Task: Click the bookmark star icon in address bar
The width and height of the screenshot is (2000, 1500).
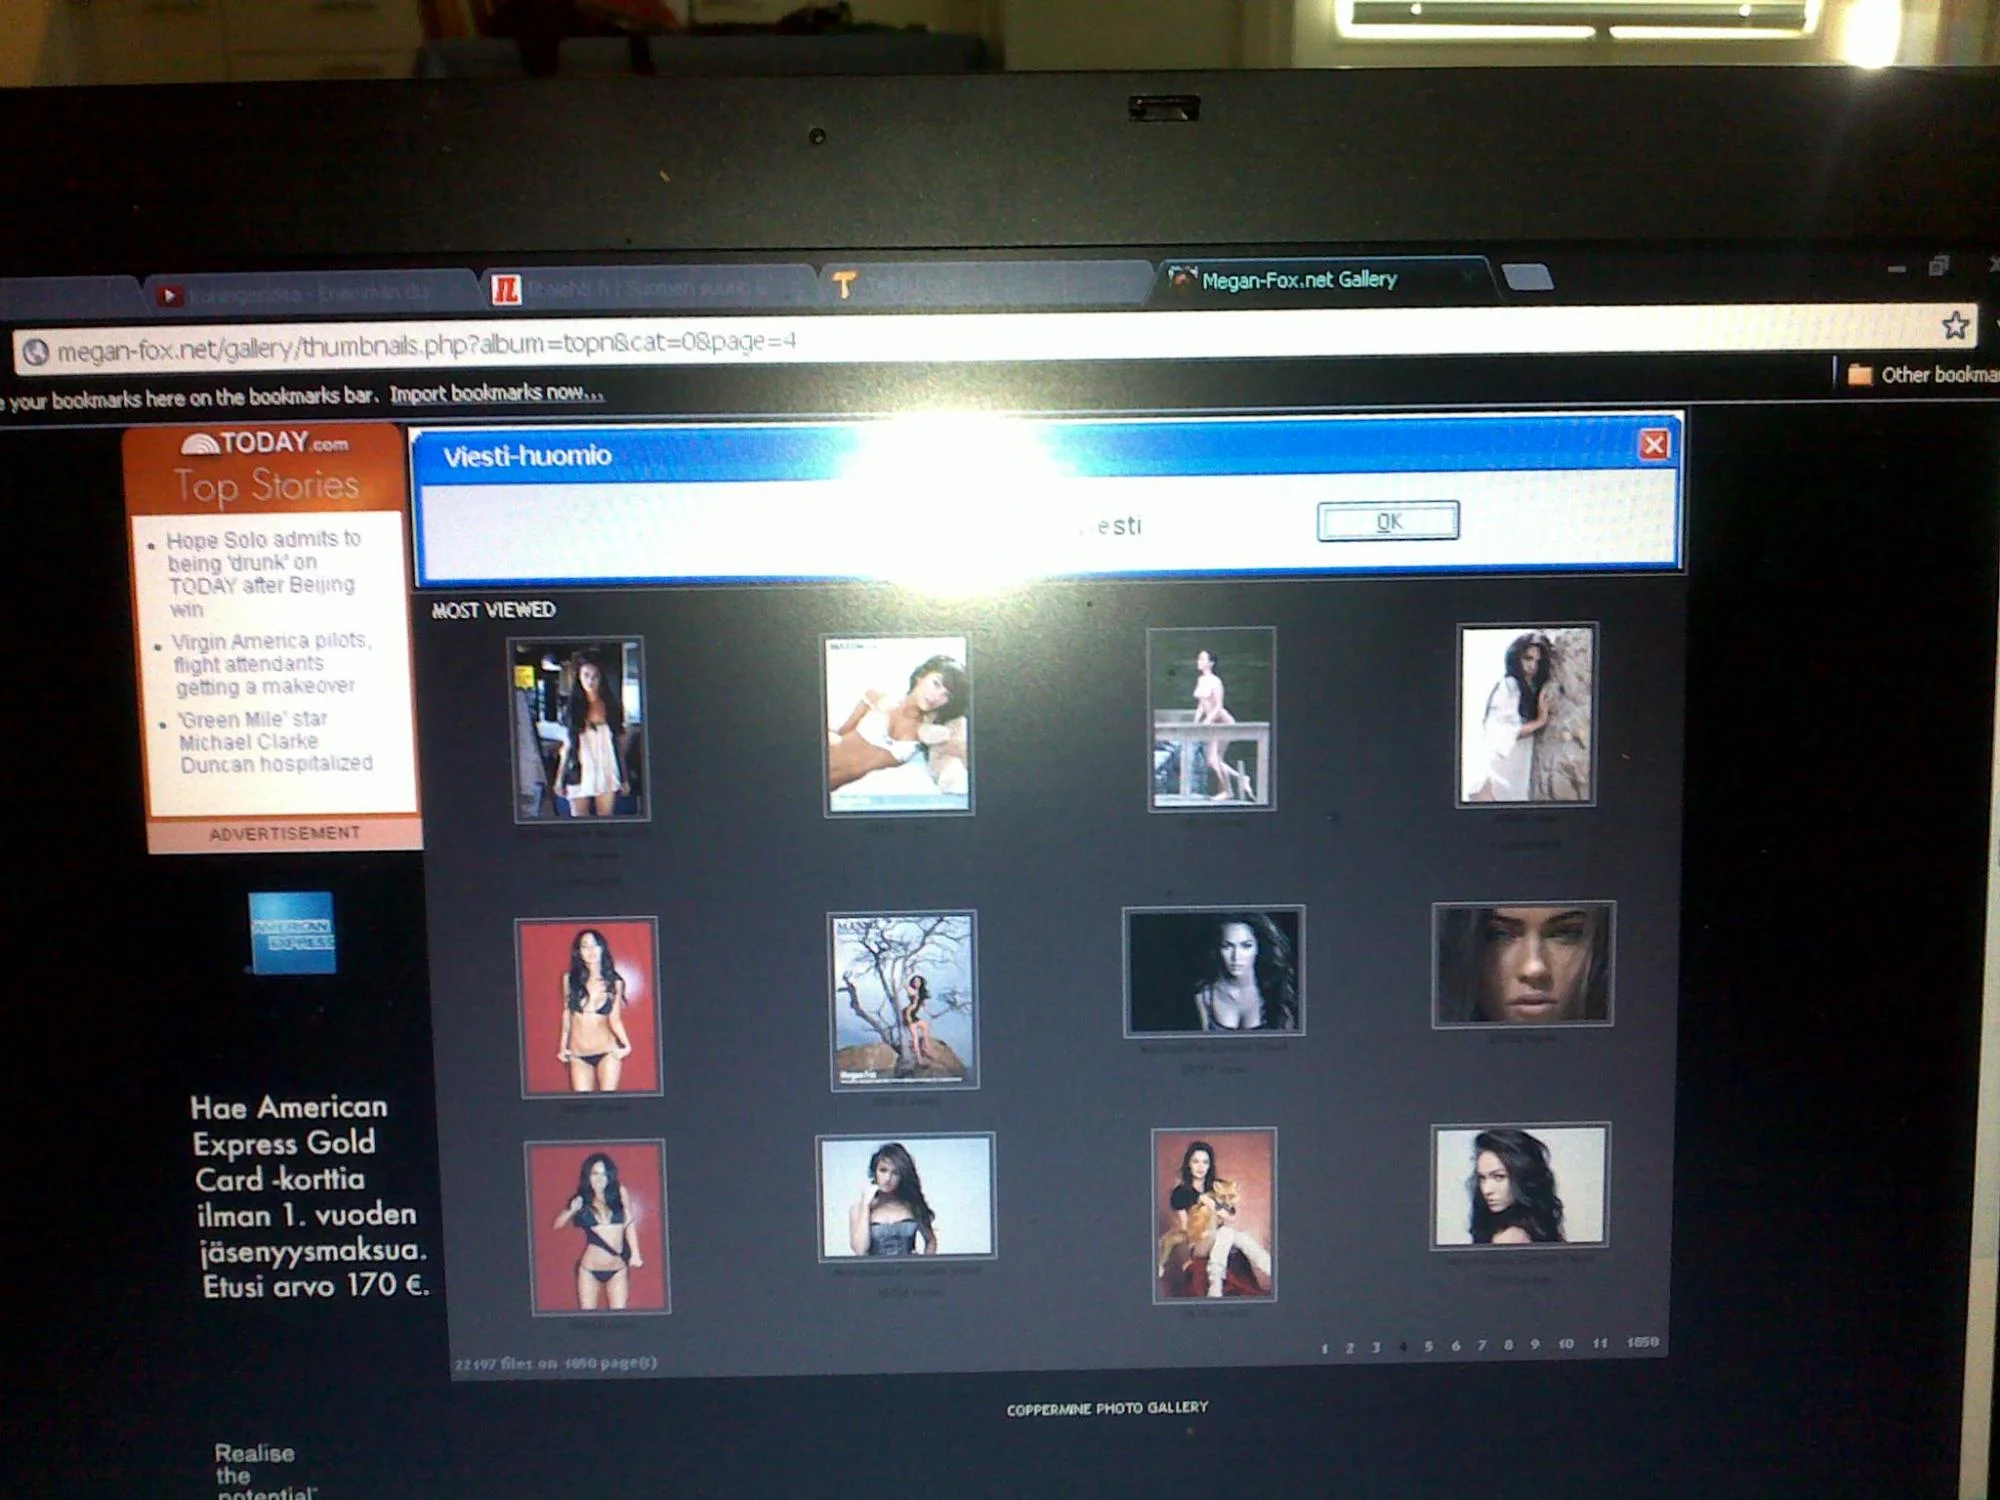Action: pos(1954,326)
